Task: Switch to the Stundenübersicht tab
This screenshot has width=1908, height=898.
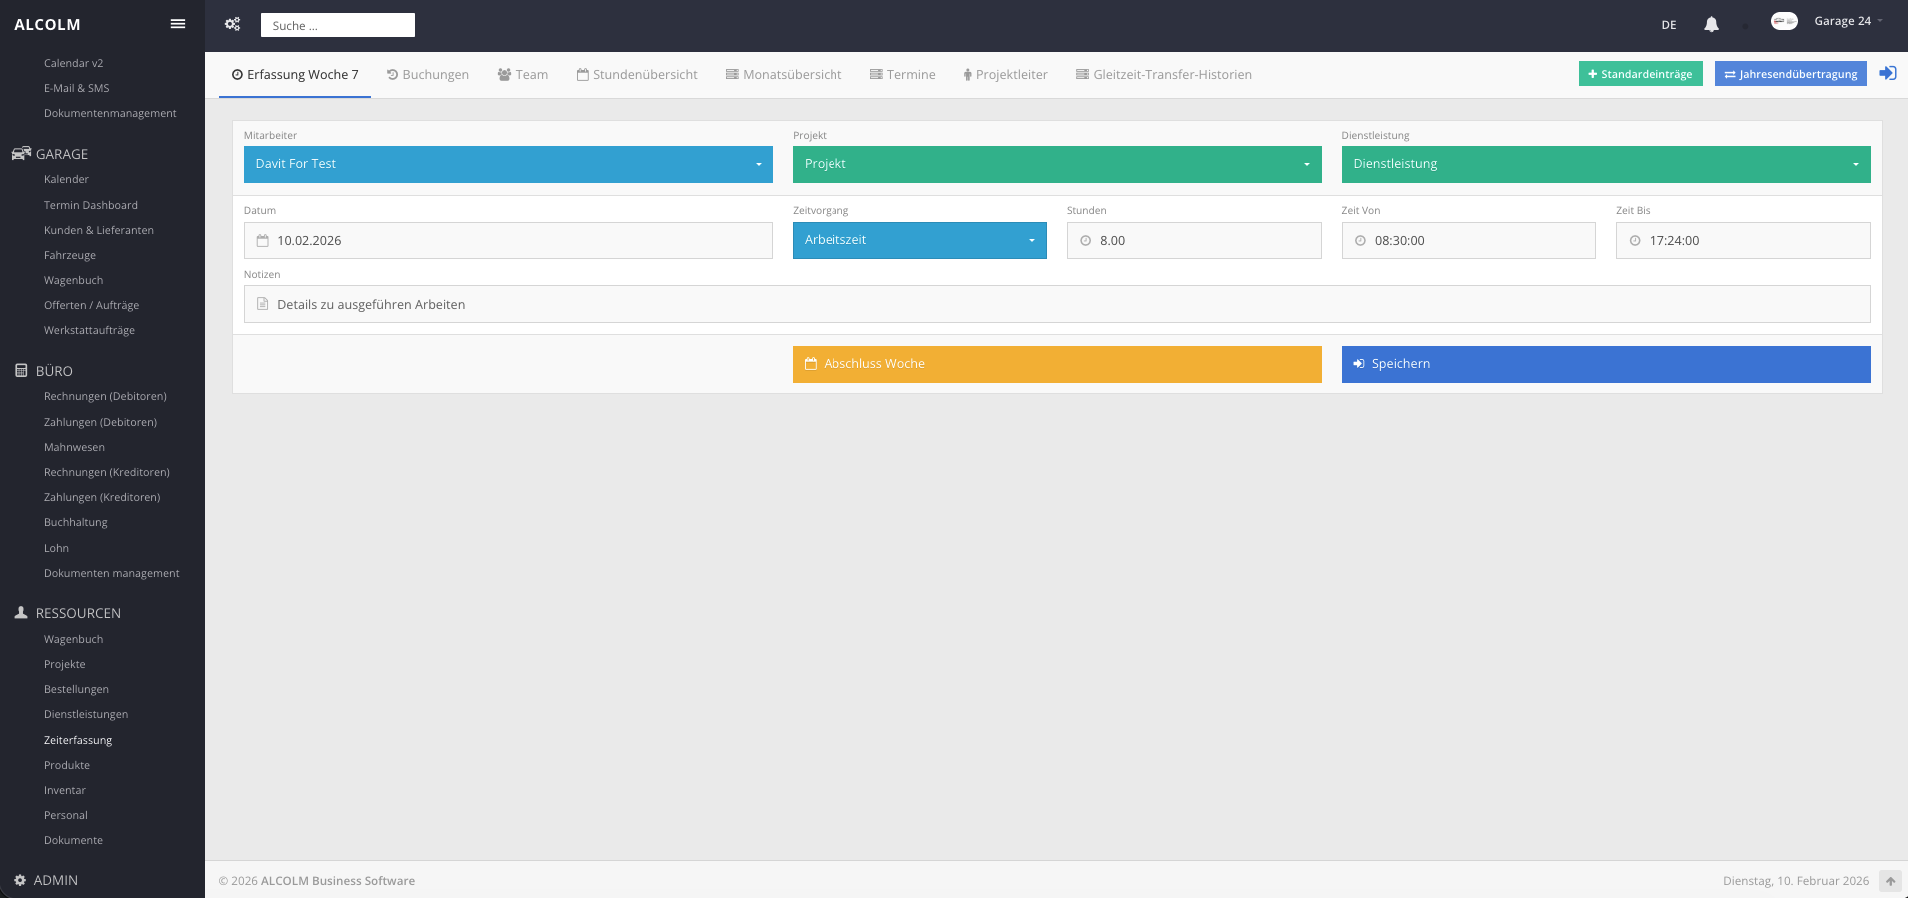Action: pos(637,75)
